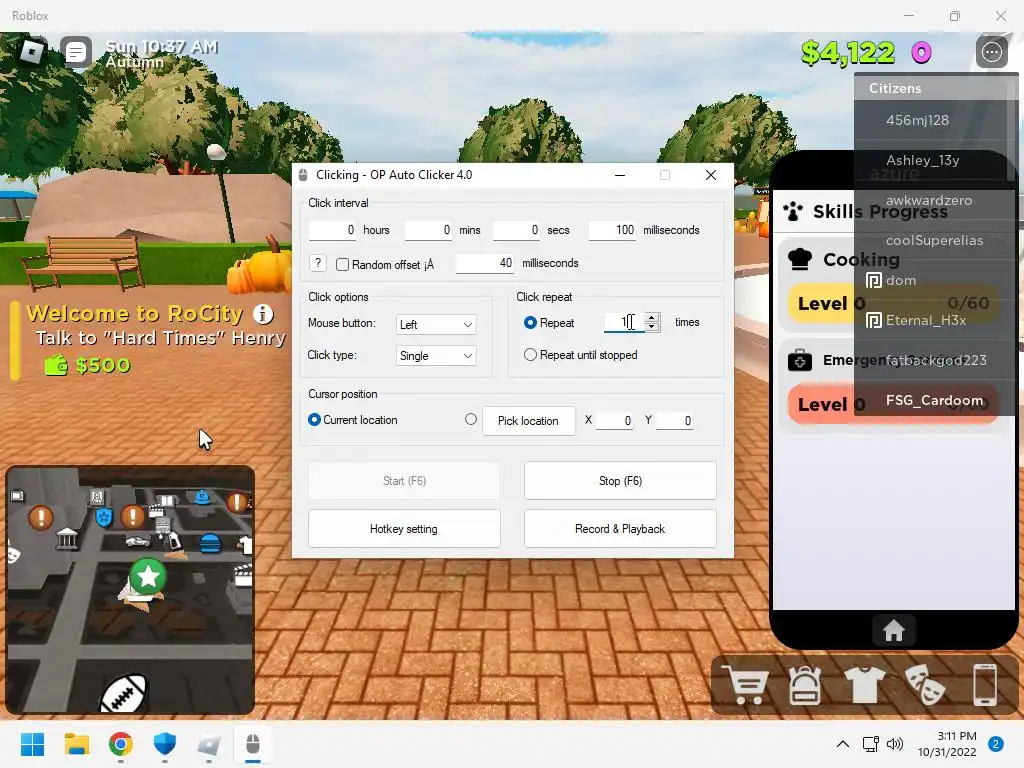The height and width of the screenshot is (768, 1024).
Task: Open File Explorer from the taskbar
Action: pos(76,744)
